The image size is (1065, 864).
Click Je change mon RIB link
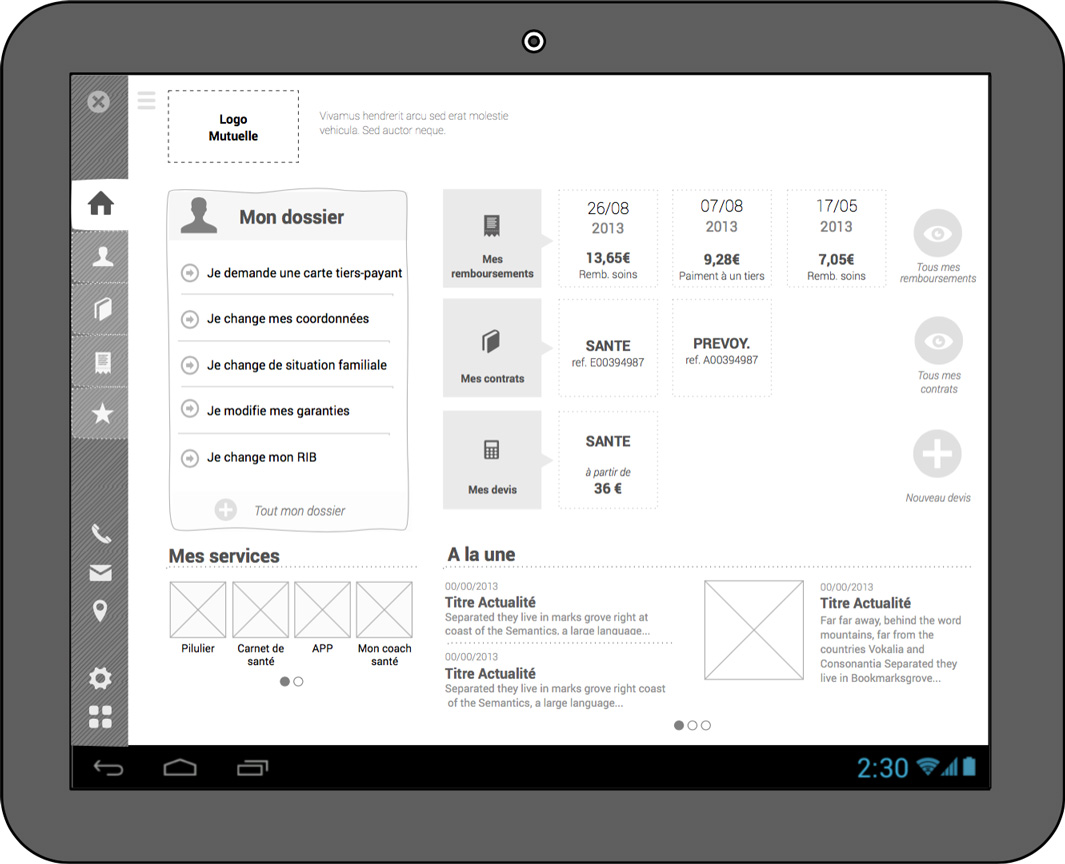(262, 457)
